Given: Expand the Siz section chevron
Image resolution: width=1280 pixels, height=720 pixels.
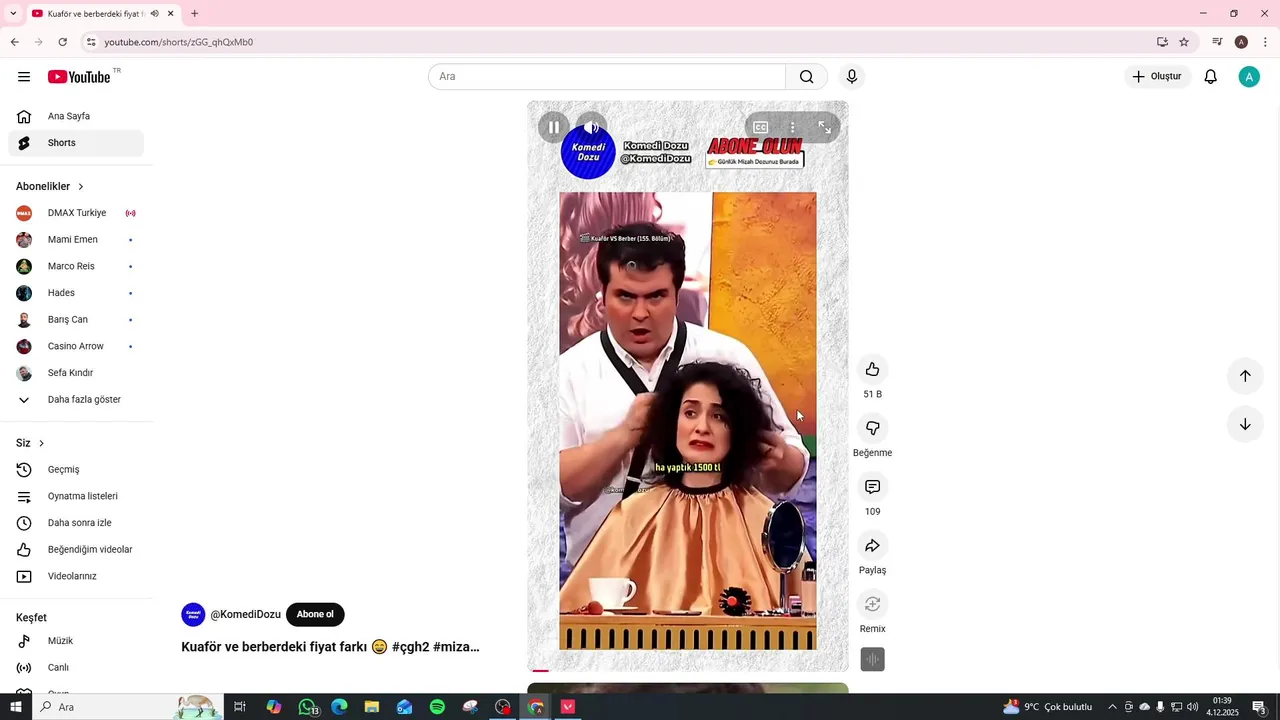Looking at the screenshot, I should tap(41, 443).
